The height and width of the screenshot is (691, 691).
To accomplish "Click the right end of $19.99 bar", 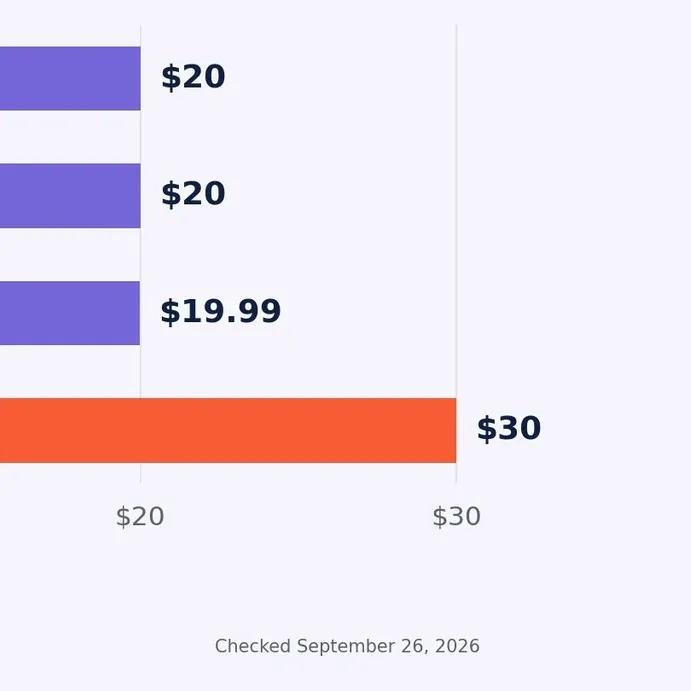I will 137,313.
